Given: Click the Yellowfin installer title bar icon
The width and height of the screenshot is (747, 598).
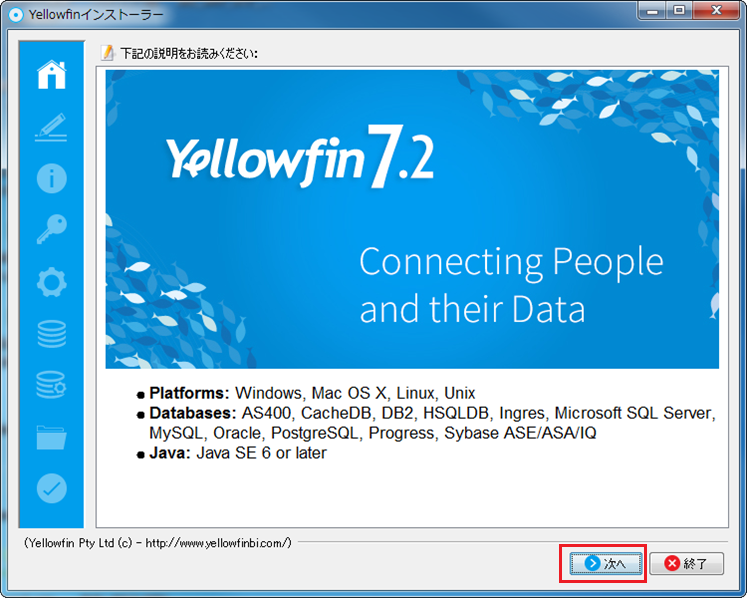Looking at the screenshot, I should point(16,15).
